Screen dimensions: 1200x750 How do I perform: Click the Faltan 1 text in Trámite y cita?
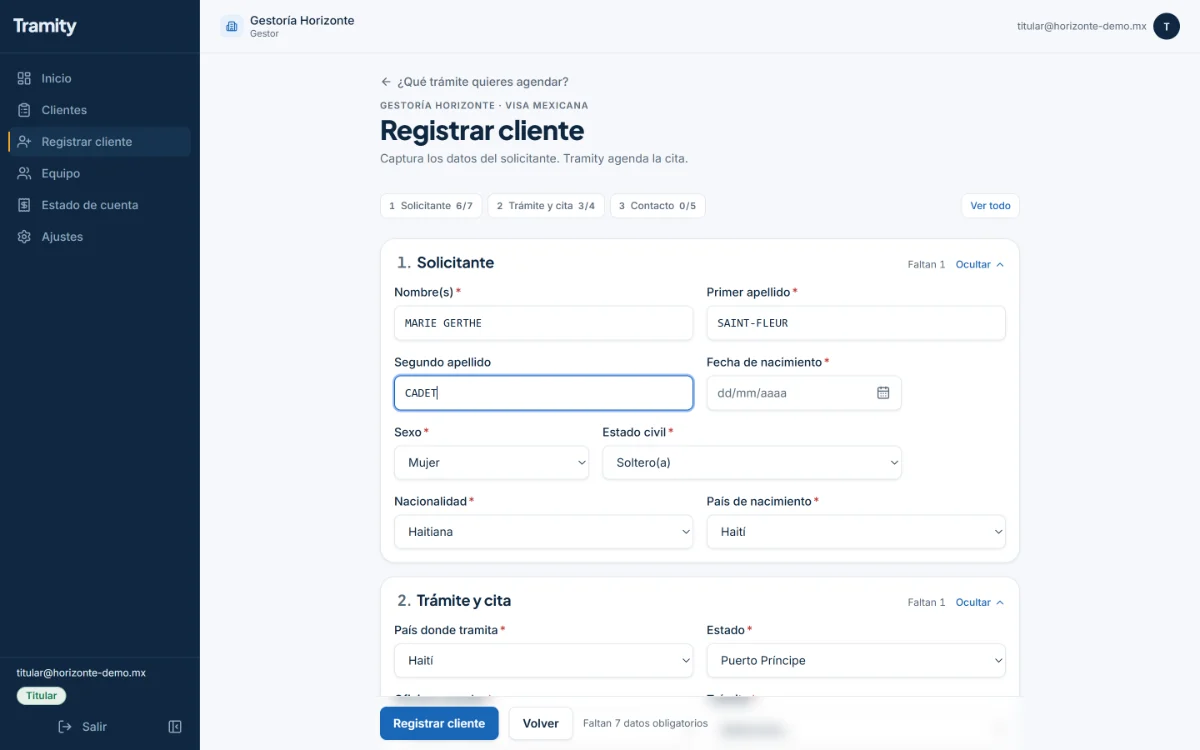coord(927,603)
